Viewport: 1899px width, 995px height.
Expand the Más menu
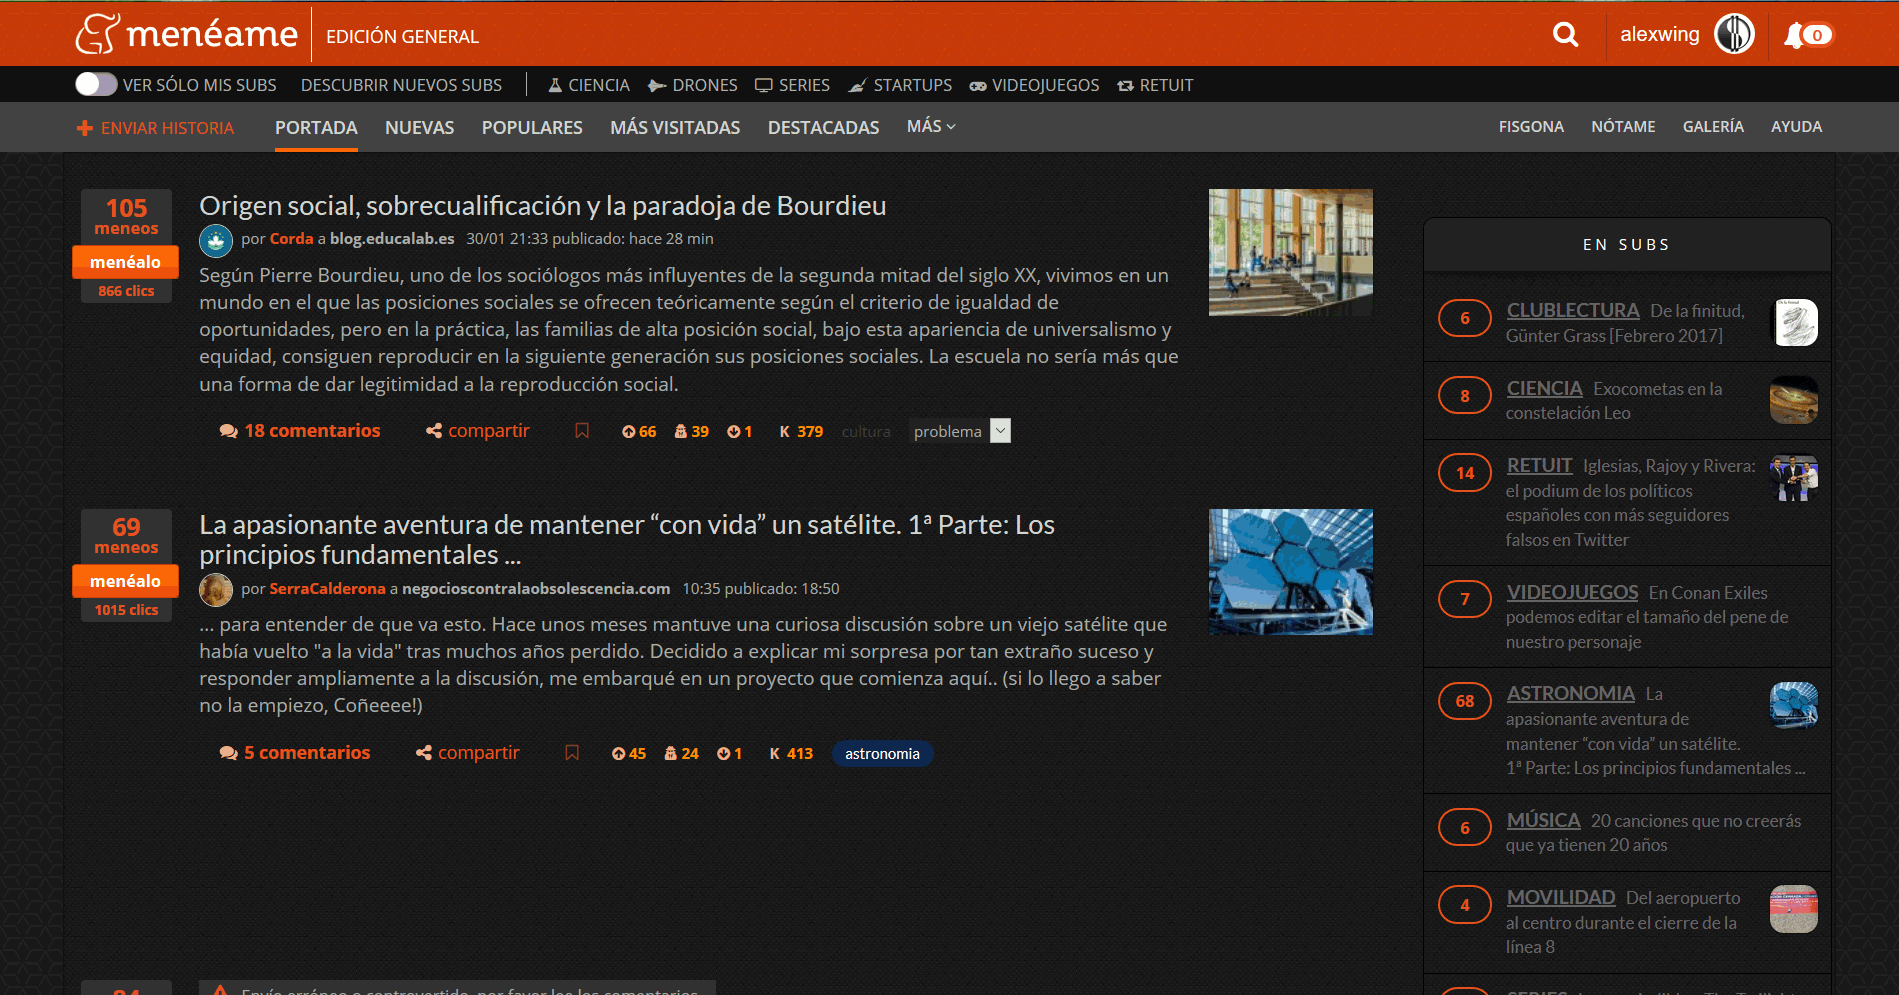(x=931, y=126)
